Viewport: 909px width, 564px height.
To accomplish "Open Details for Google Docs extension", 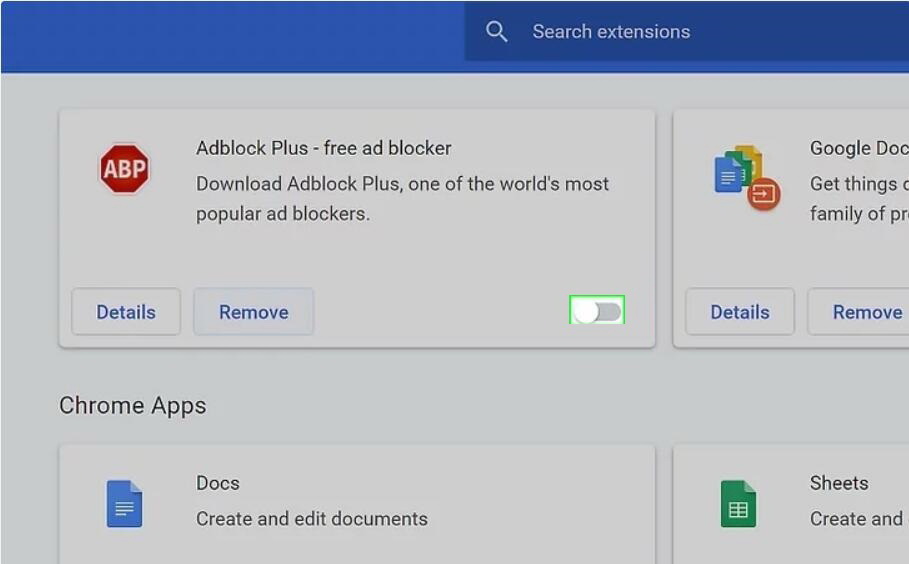I will pos(740,312).
